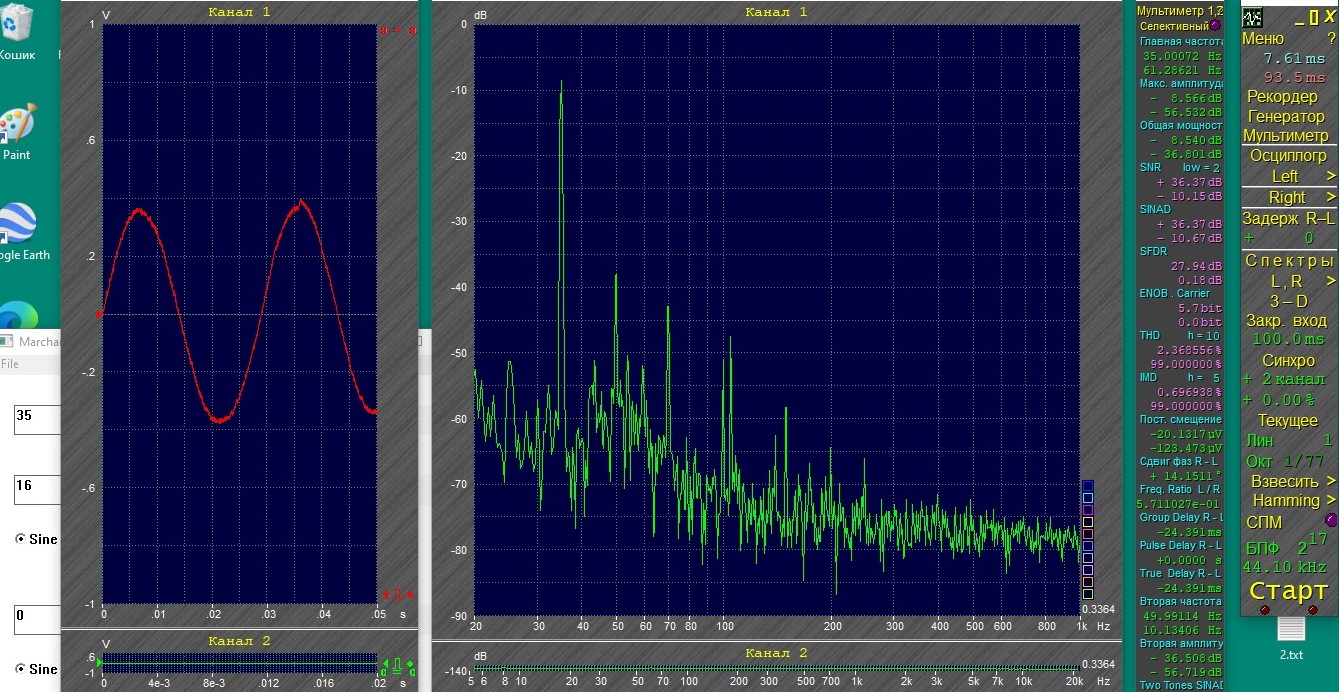This screenshot has height=692, width=1339.
Task: Click the 49.99114 Hz second frequency reading
Action: click(x=1182, y=616)
